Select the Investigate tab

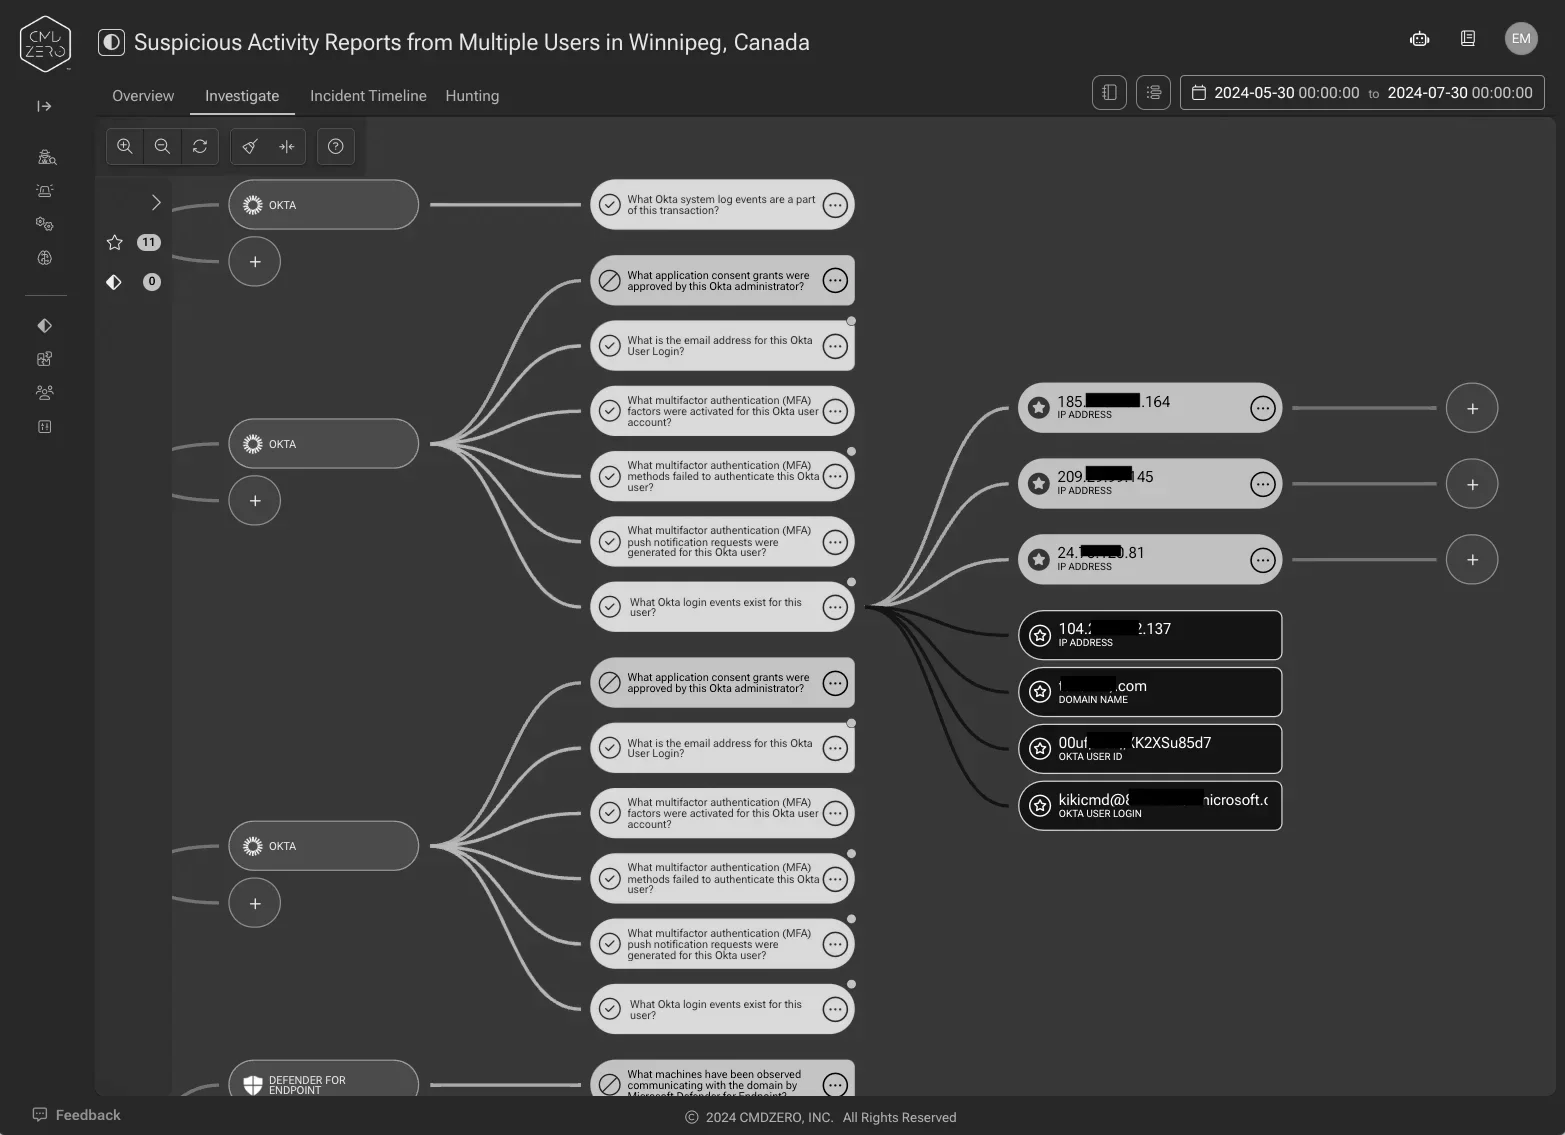tap(242, 96)
